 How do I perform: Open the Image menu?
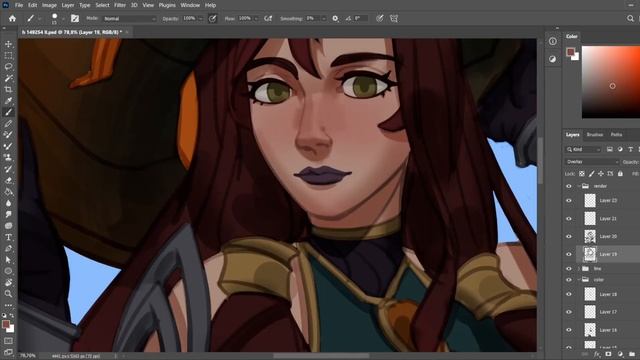tap(49, 5)
